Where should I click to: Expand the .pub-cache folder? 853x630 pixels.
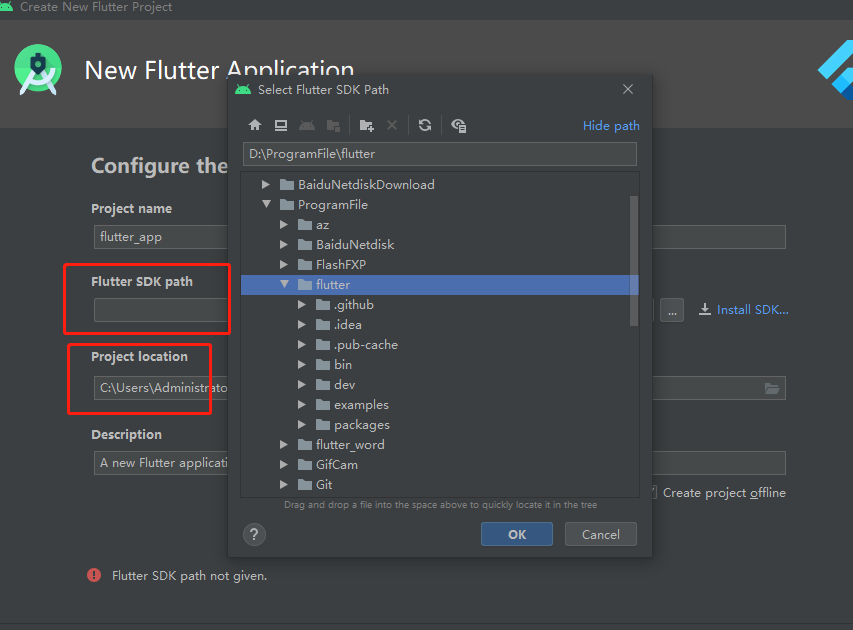tap(301, 344)
